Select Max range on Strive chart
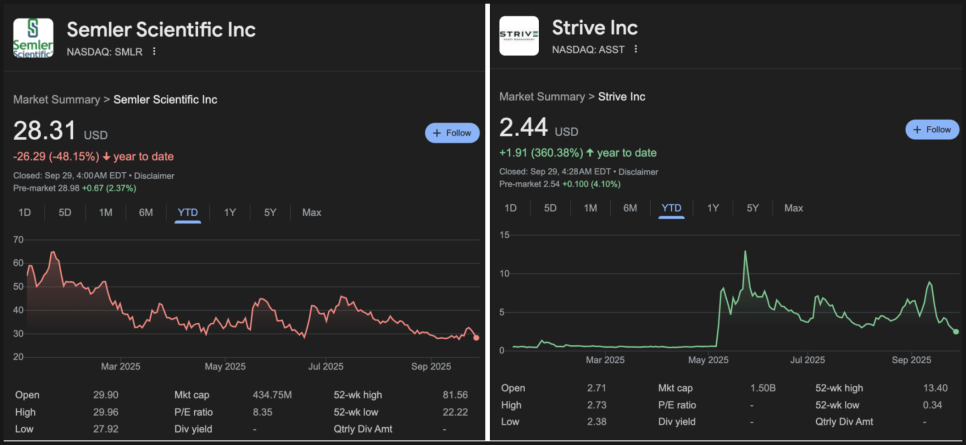The height and width of the screenshot is (445, 966). [794, 208]
